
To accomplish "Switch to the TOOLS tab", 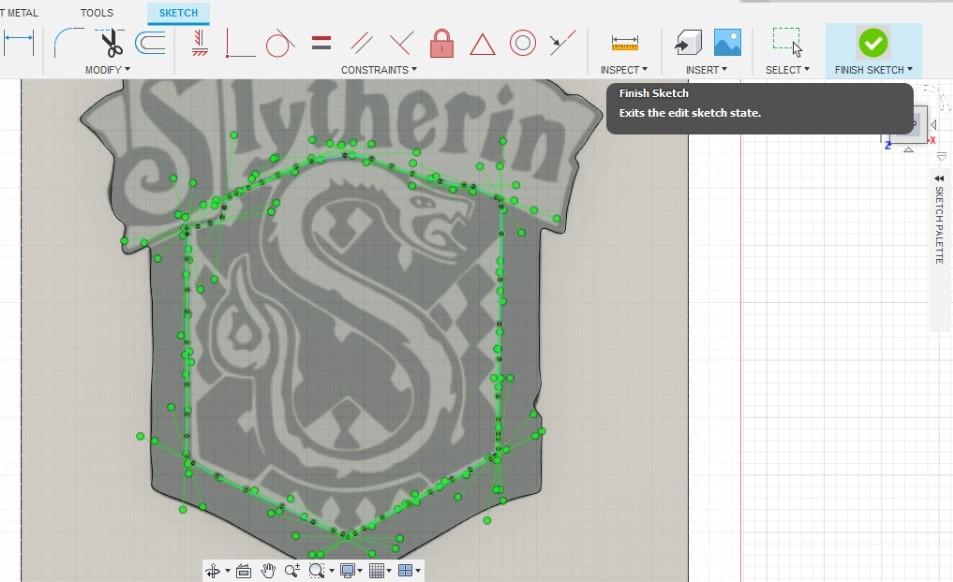I will (97, 13).
